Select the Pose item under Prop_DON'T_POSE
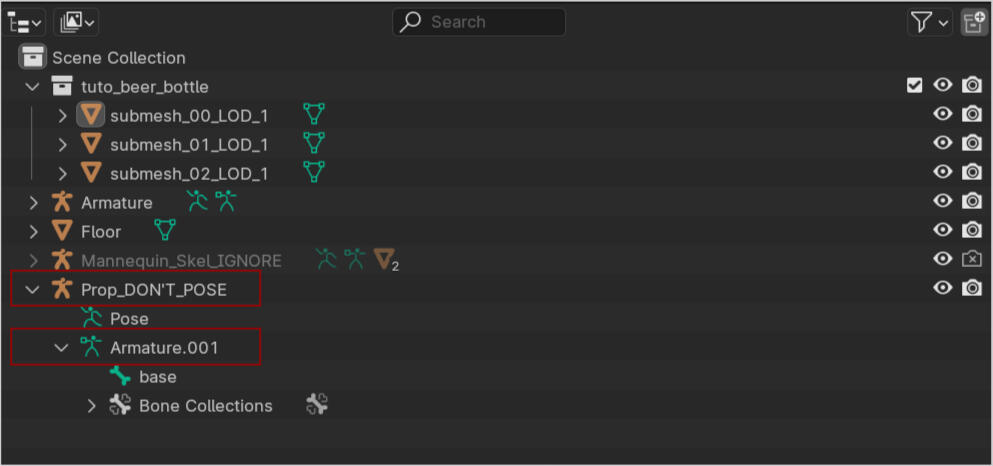993x466 pixels. coord(129,319)
